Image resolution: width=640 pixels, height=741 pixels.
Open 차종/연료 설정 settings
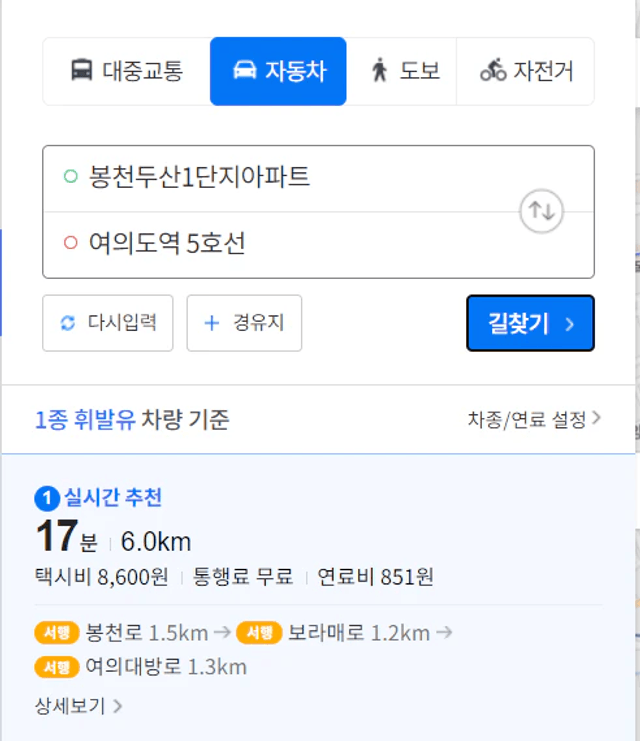534,419
